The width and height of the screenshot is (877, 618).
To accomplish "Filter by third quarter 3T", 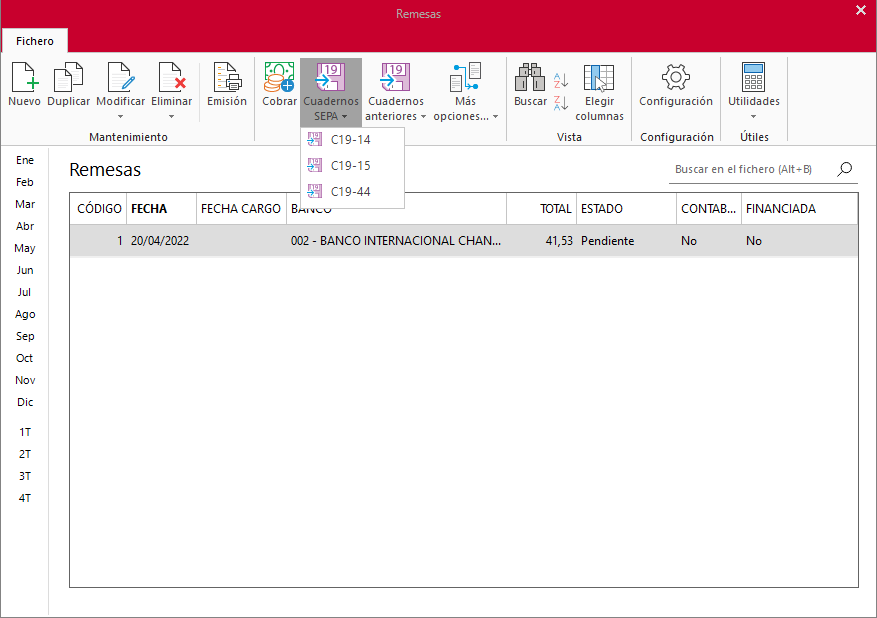I will pos(25,476).
